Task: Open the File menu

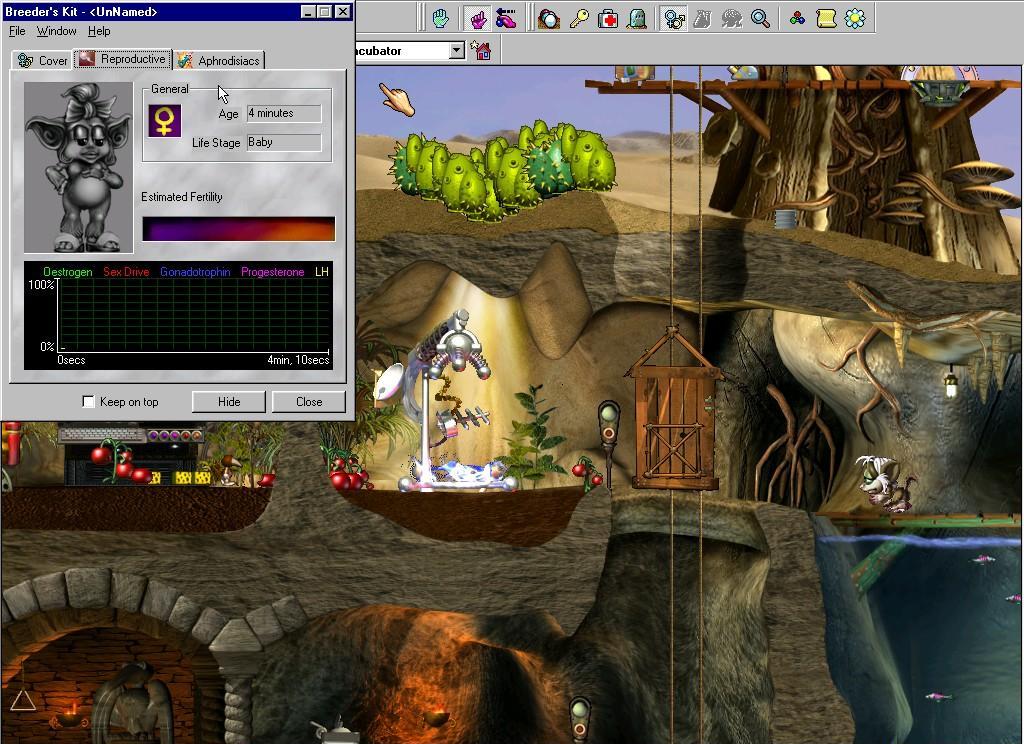Action: (x=17, y=31)
